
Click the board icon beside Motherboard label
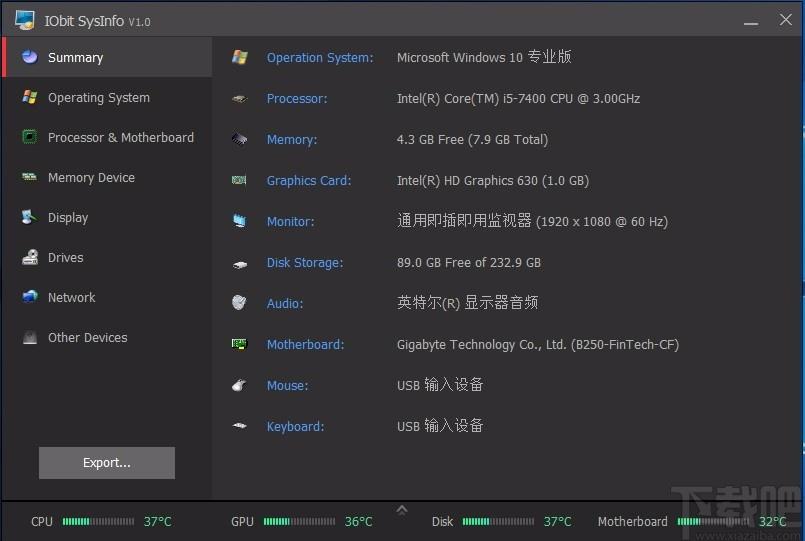pos(239,344)
